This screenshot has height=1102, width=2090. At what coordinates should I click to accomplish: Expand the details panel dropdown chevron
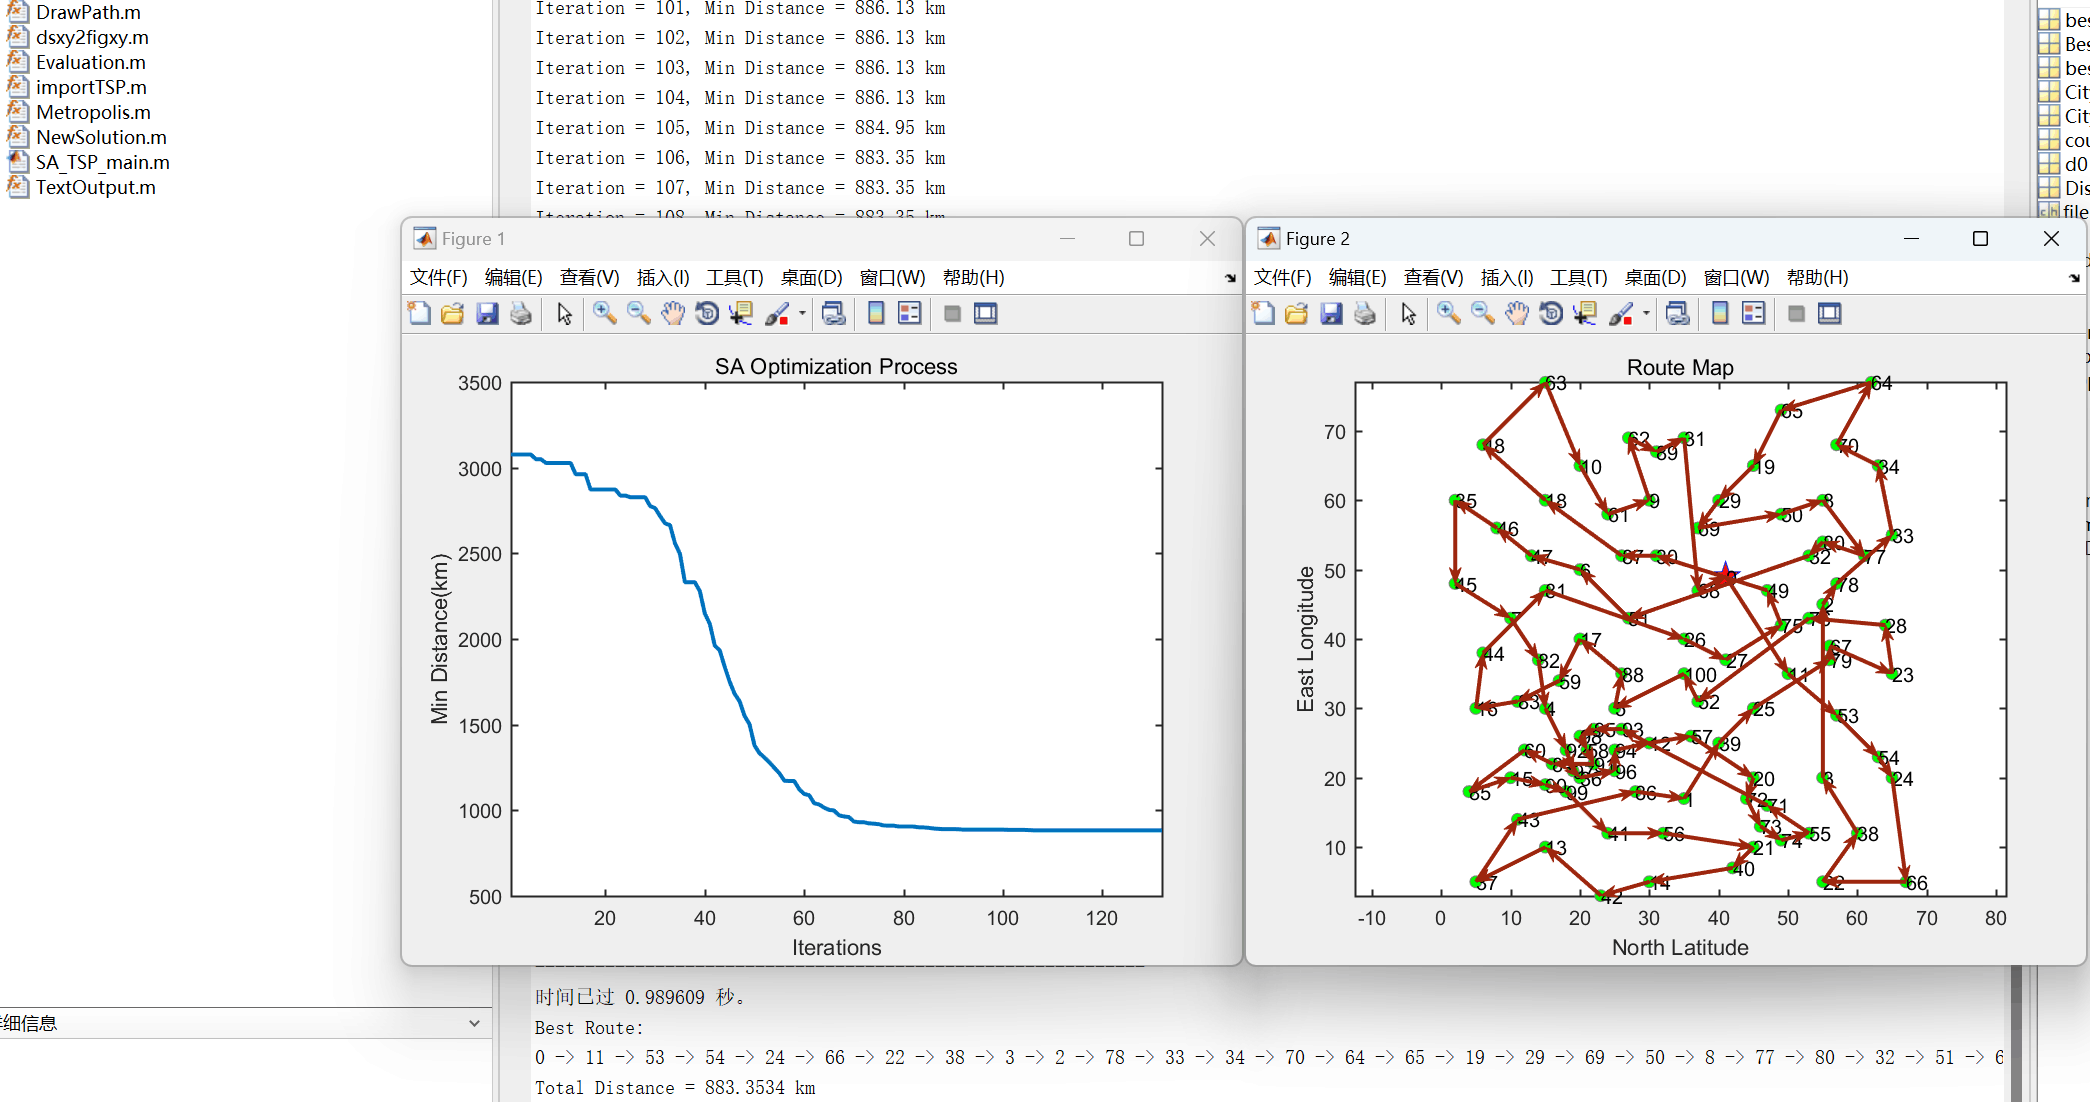474,1023
